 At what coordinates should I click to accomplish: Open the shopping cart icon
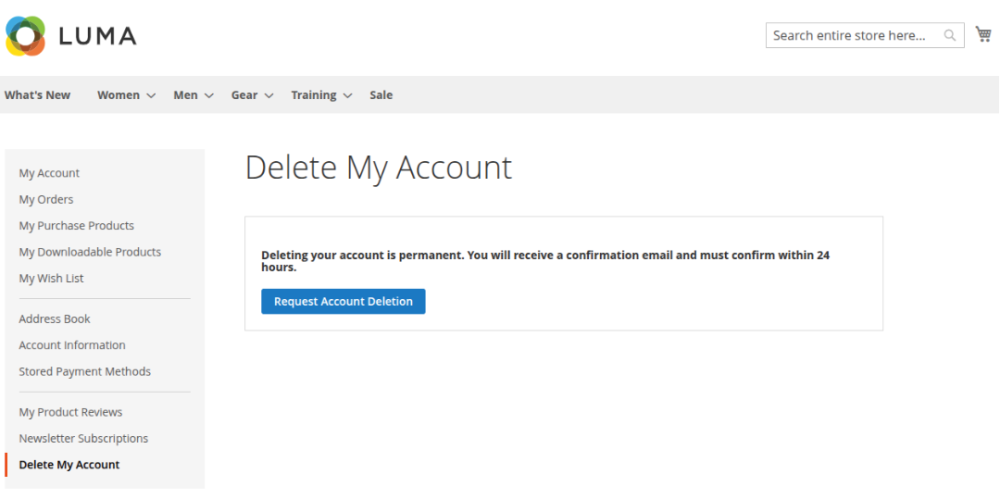tap(983, 35)
